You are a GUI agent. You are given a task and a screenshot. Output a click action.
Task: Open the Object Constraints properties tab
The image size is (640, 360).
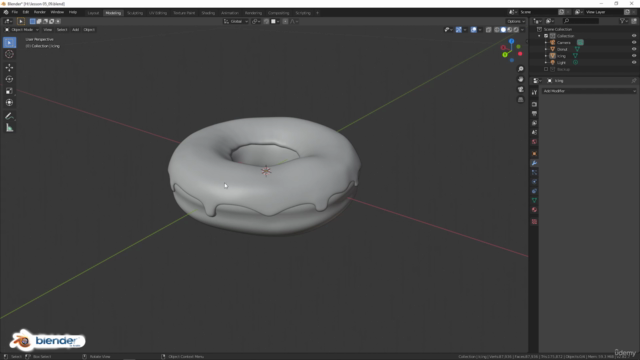[534, 191]
